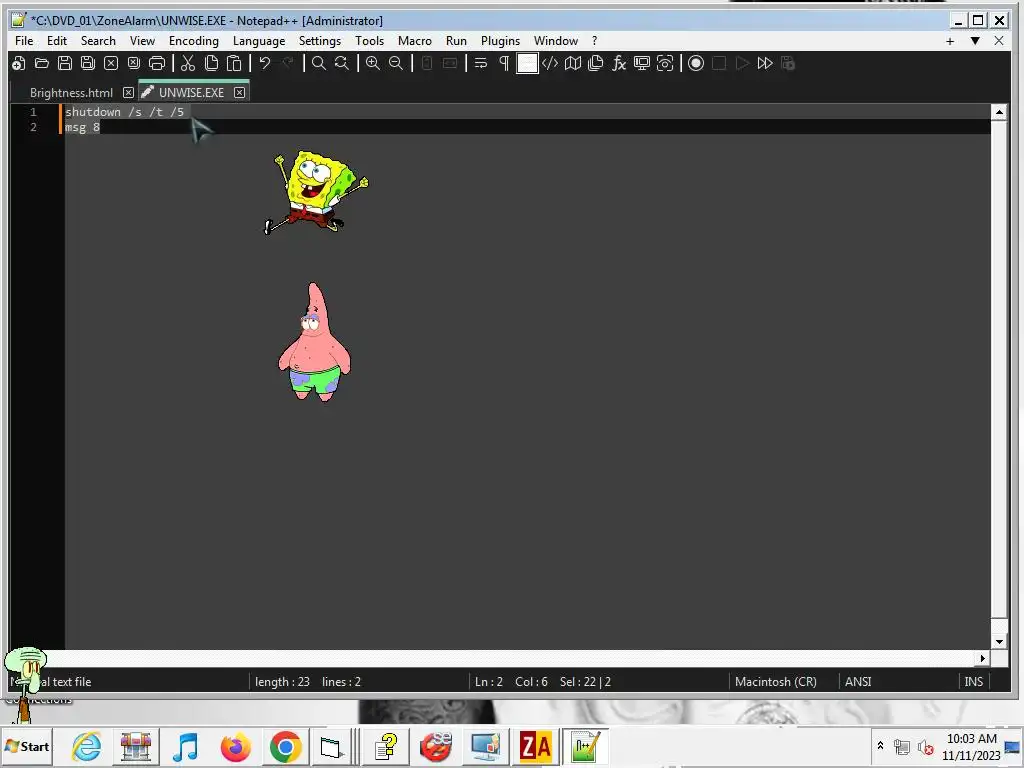Undo last edit via toolbar
The width and height of the screenshot is (1024, 768).
click(x=264, y=63)
